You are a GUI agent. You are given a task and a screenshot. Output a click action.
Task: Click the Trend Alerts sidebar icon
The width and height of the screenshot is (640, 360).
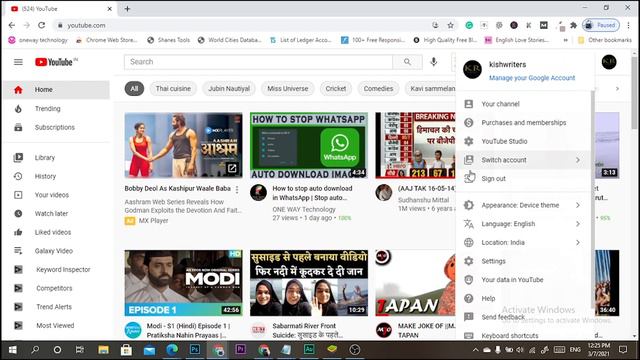click(18, 307)
